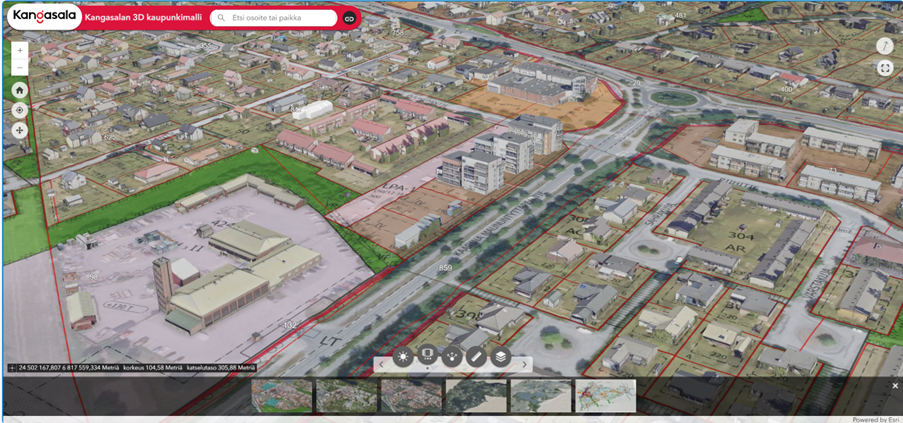The height and width of the screenshot is (423, 903).
Task: Open the share network tool
Action: tap(452, 357)
